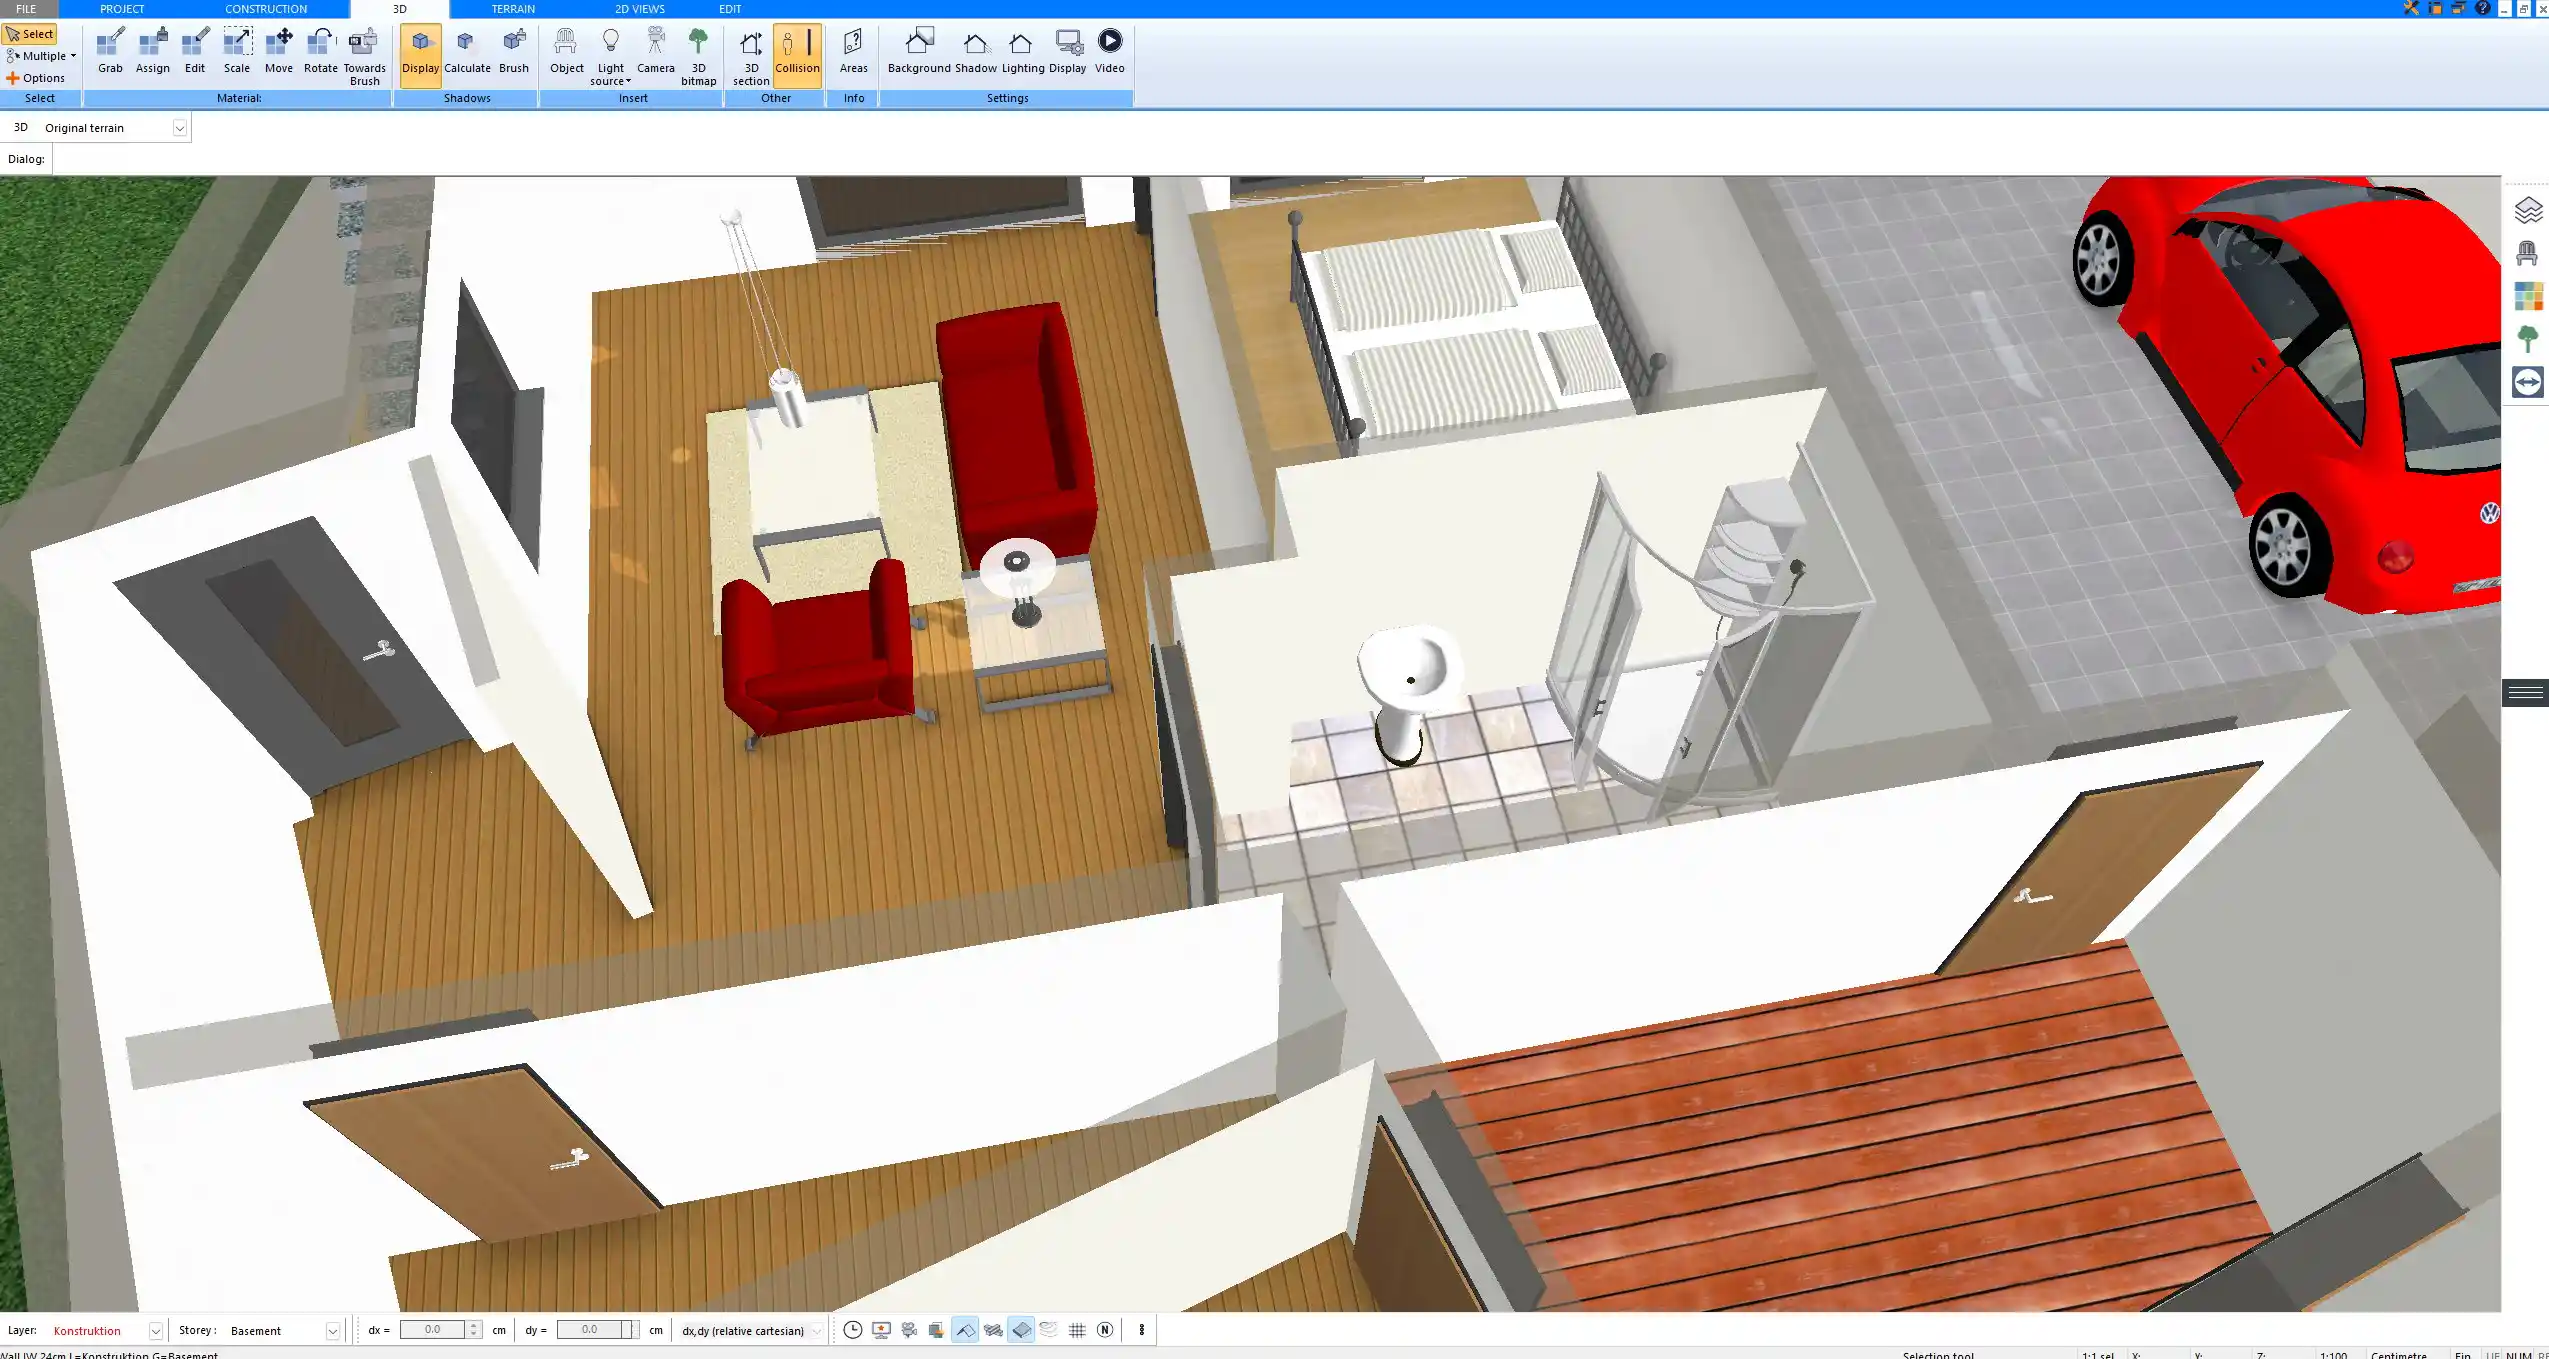Activate the Assign material tool
The width and height of the screenshot is (2549, 1359).
[x=153, y=51]
